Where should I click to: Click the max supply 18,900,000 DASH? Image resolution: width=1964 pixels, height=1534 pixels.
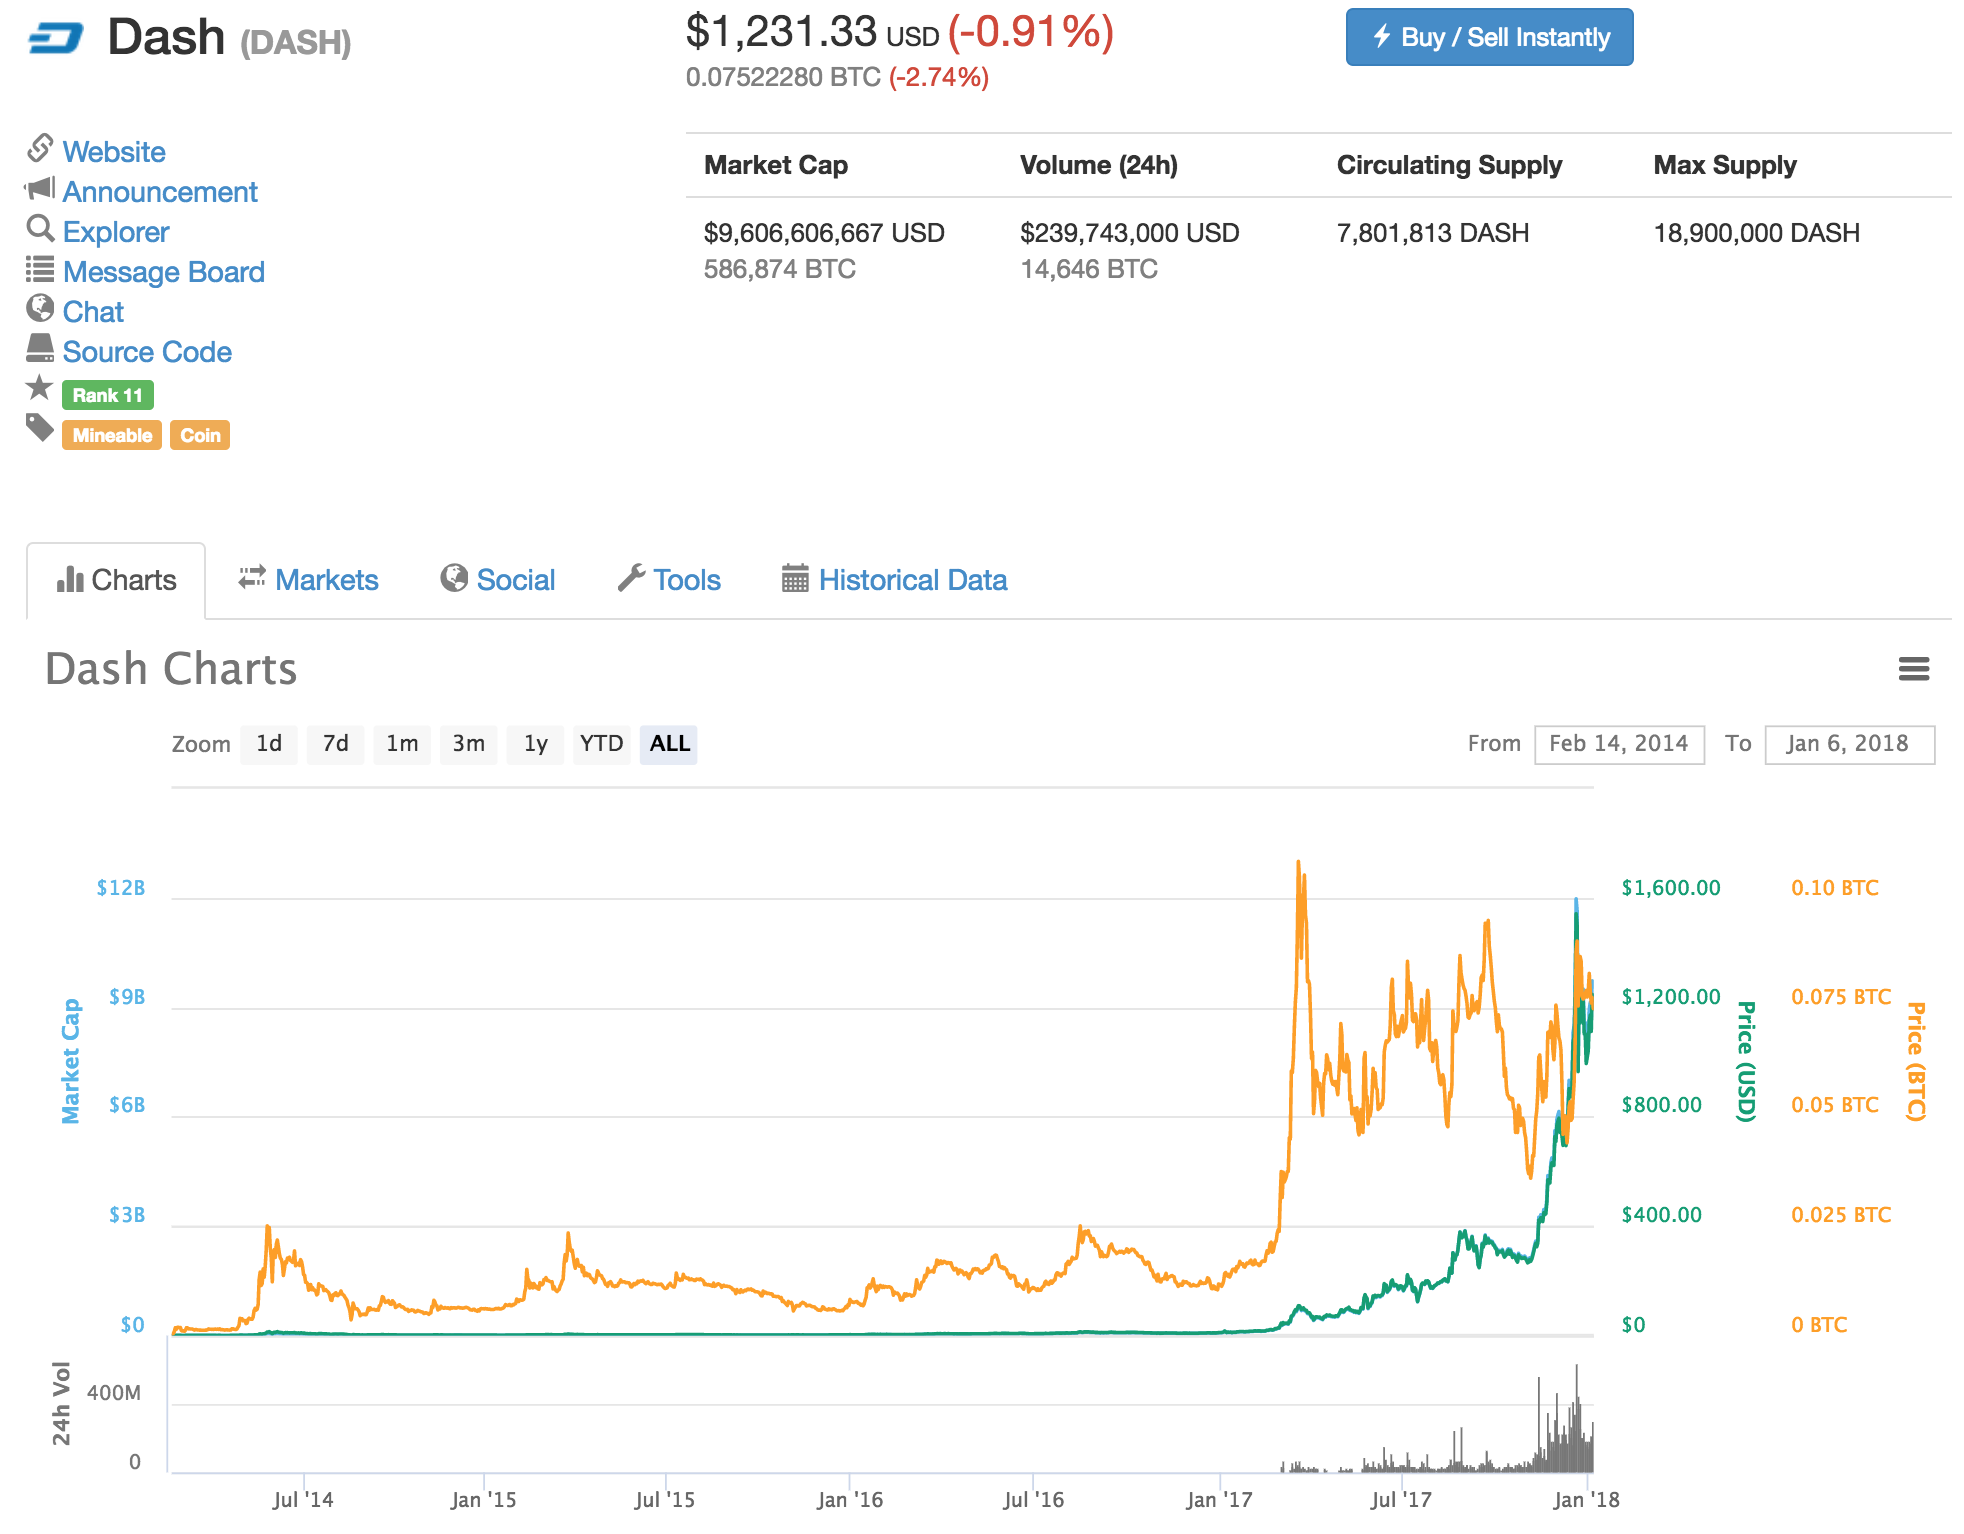point(1757,233)
